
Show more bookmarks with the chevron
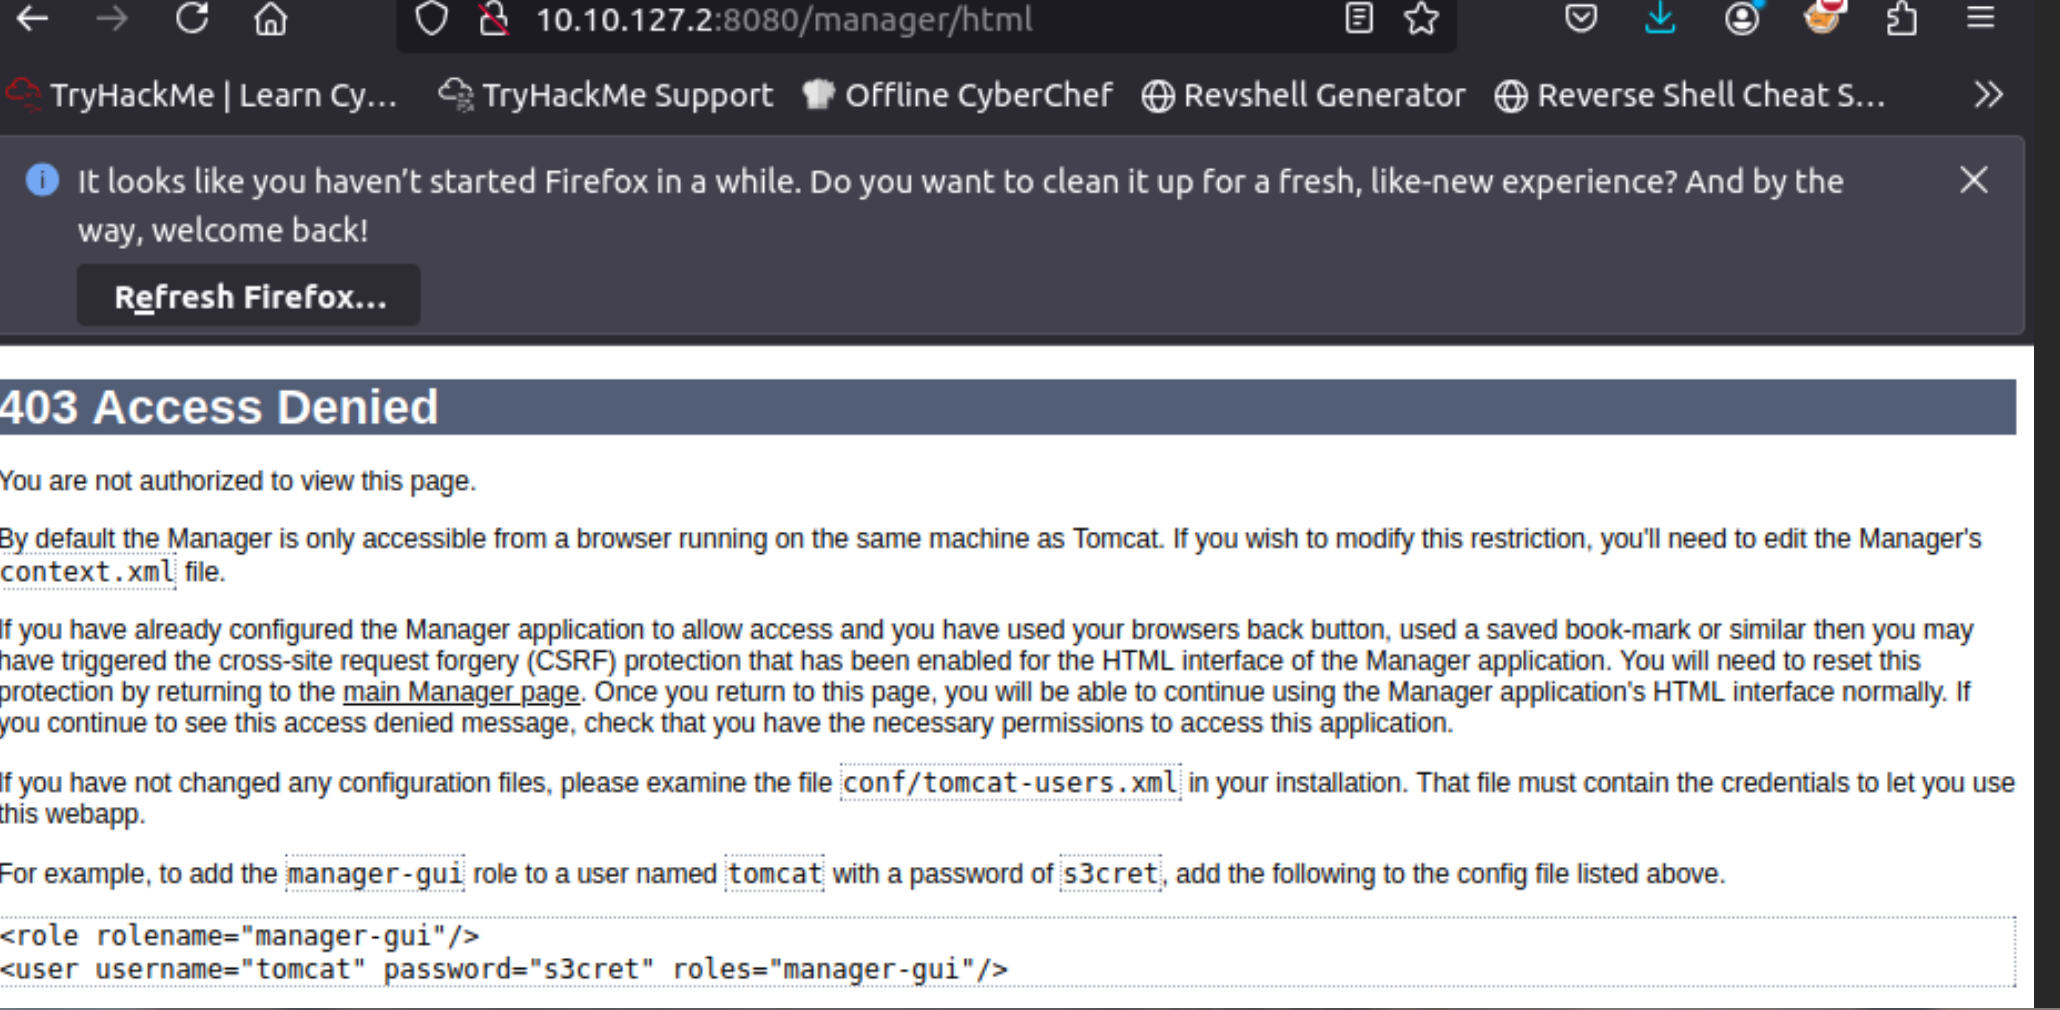click(1988, 95)
